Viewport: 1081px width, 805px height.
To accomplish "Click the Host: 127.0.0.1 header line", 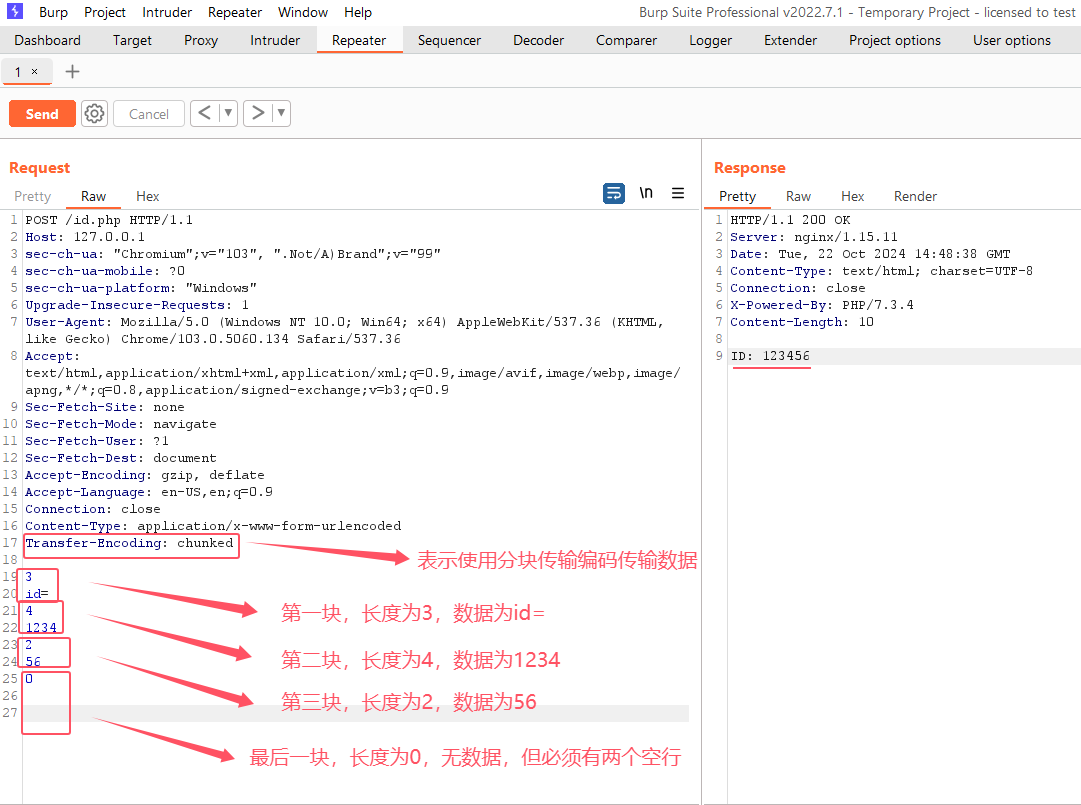I will (85, 237).
